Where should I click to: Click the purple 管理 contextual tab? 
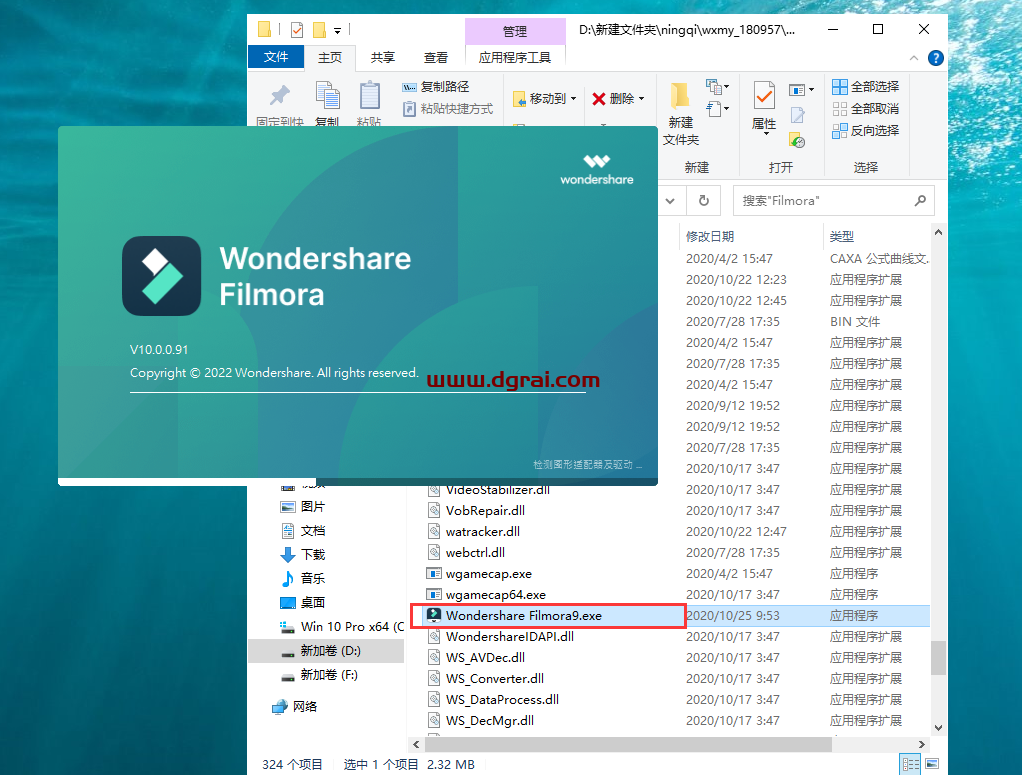pyautogui.click(x=515, y=31)
